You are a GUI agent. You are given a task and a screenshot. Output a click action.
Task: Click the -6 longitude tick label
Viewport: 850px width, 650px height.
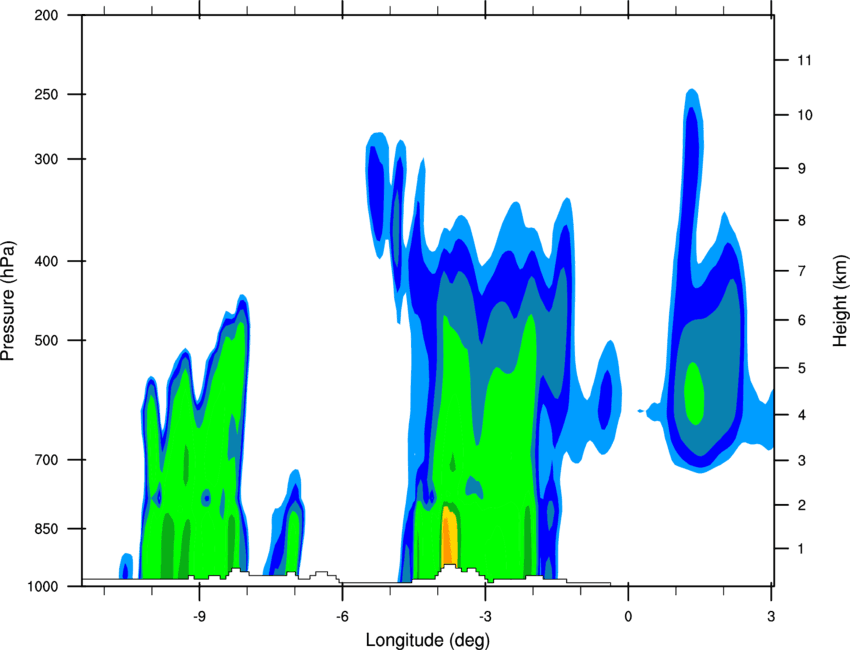tap(342, 617)
